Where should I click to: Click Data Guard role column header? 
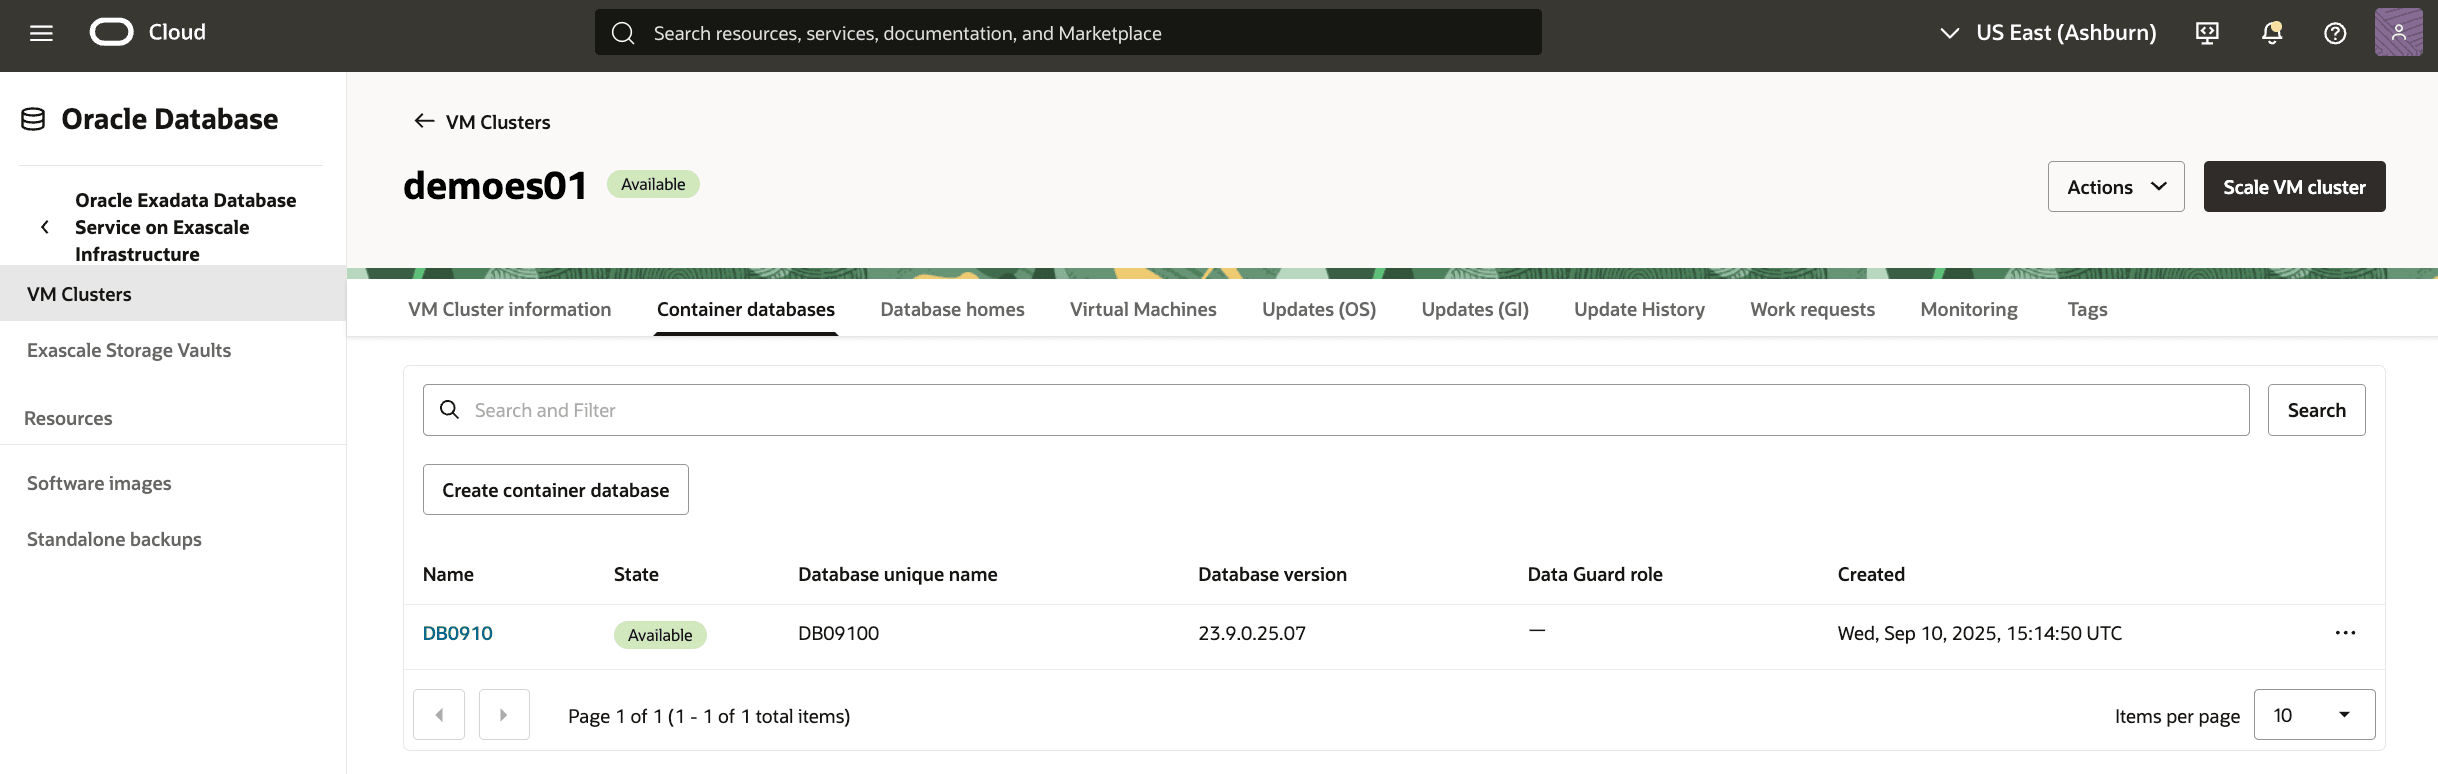1595,574
